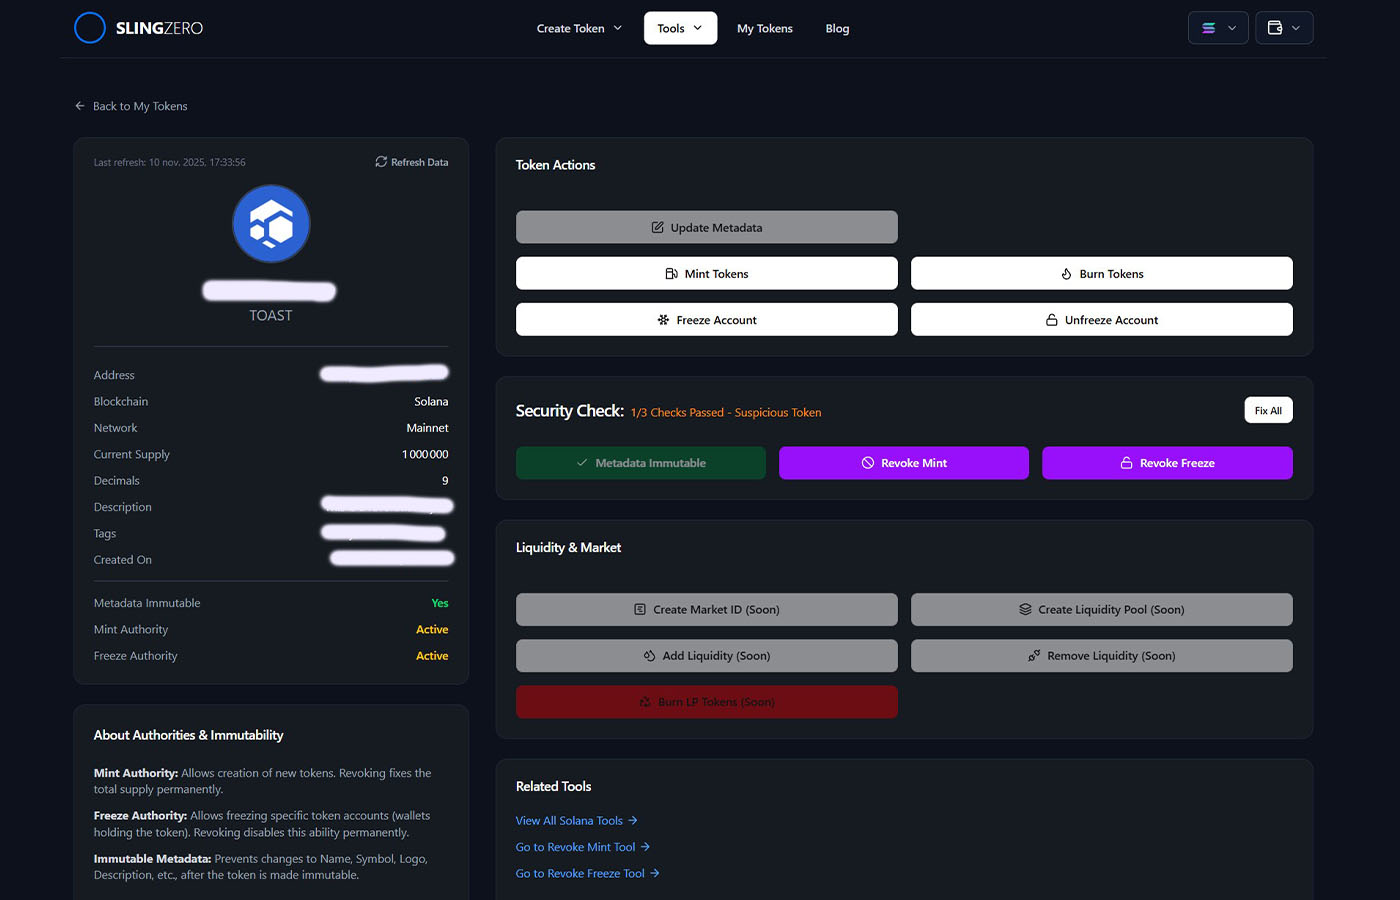This screenshot has height=900, width=1400.
Task: Click the wallet icon in the header
Action: click(x=1276, y=27)
